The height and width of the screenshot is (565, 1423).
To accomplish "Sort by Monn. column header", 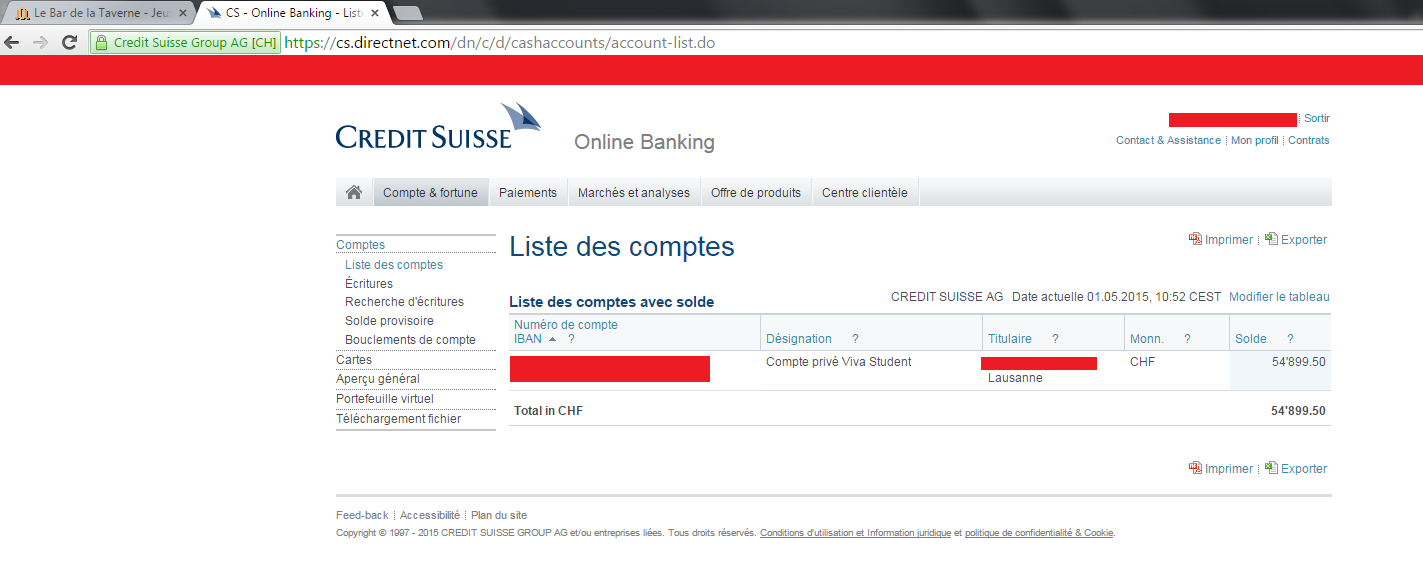I will tap(1147, 339).
